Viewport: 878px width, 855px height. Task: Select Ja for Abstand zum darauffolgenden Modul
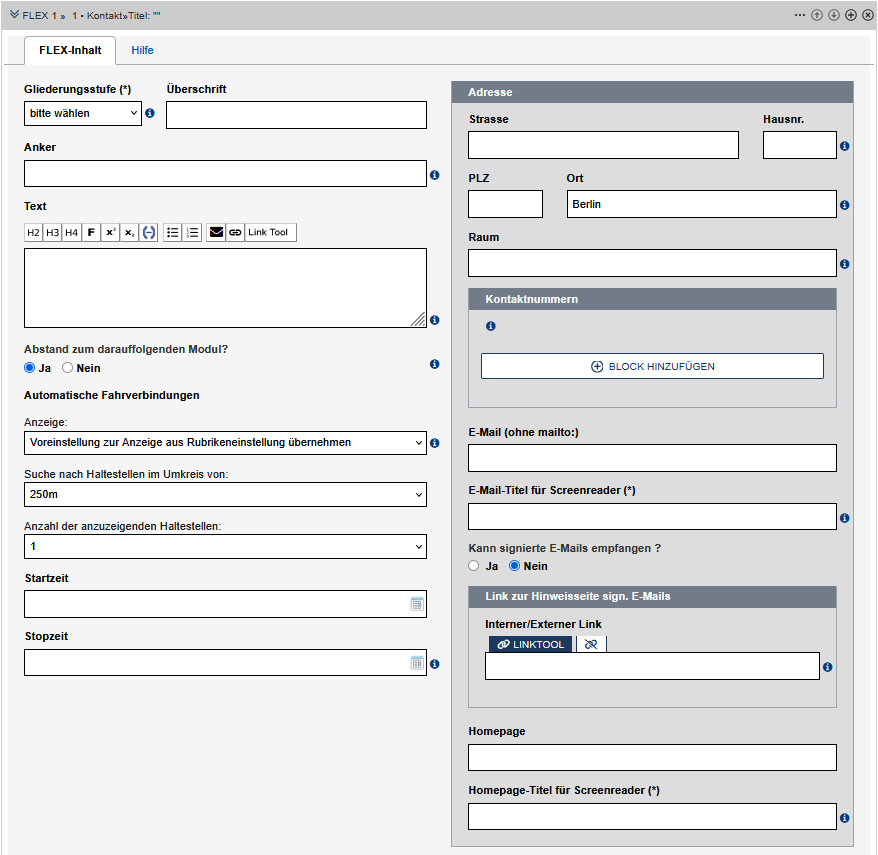30,368
